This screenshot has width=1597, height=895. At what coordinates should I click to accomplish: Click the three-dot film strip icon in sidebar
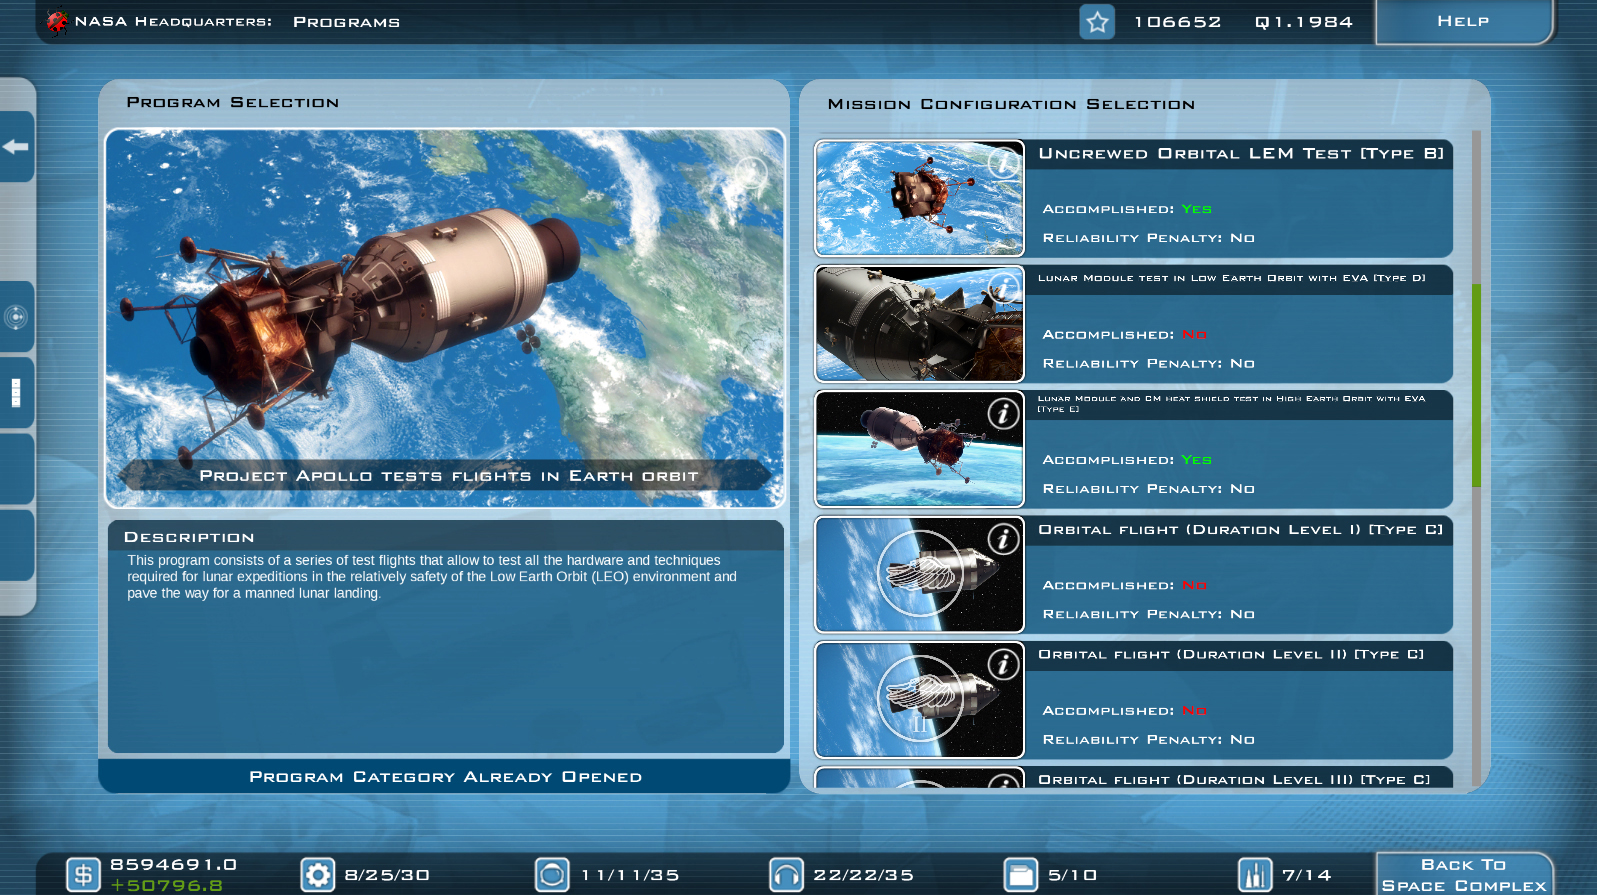[x=15, y=393]
